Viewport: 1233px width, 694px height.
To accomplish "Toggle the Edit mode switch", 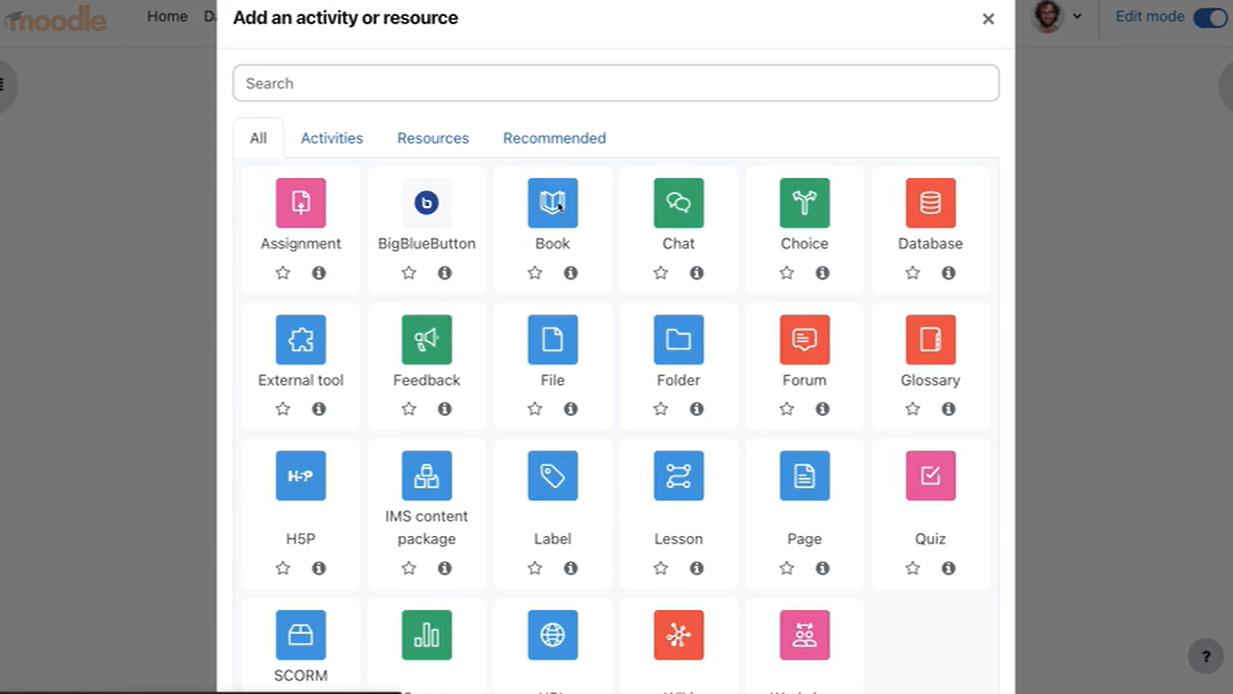I will tap(1210, 17).
